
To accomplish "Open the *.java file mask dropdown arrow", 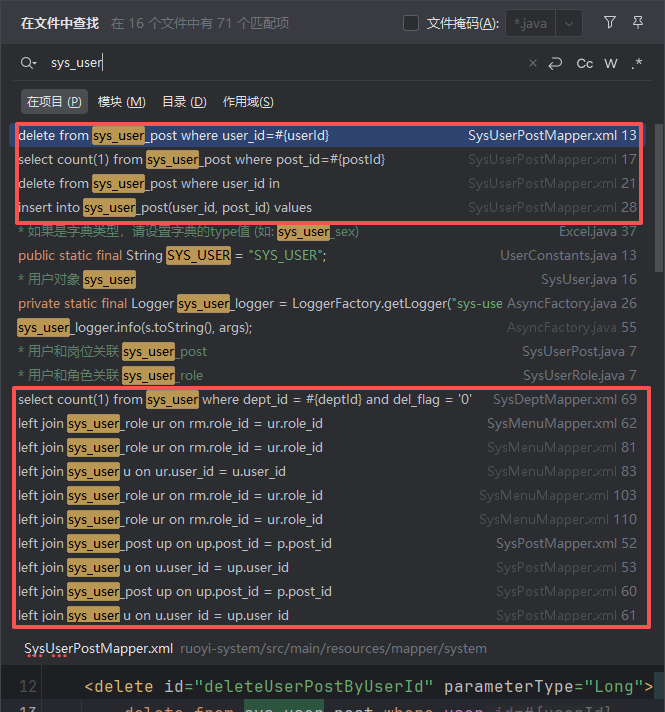I will (x=569, y=23).
